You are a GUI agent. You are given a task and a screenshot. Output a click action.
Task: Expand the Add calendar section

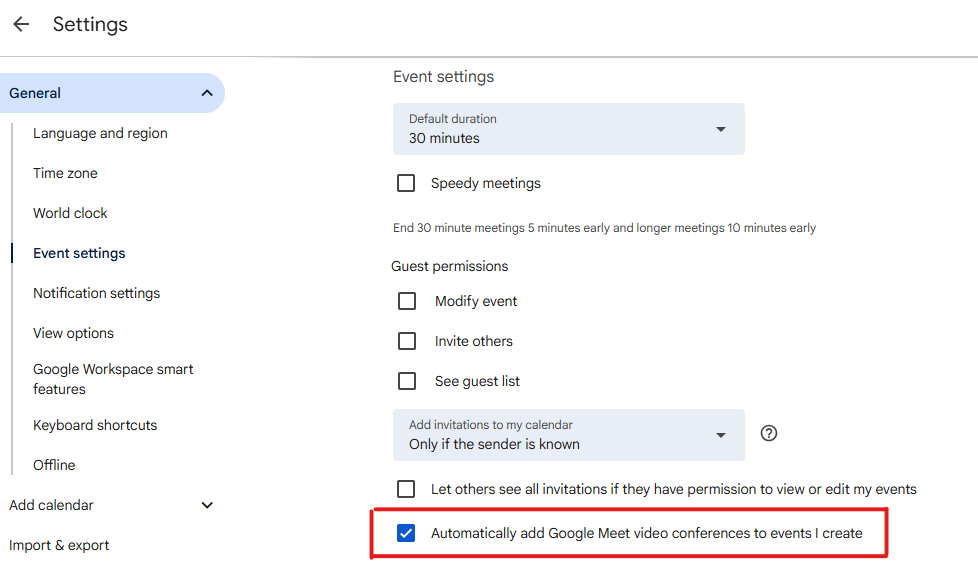pos(207,505)
